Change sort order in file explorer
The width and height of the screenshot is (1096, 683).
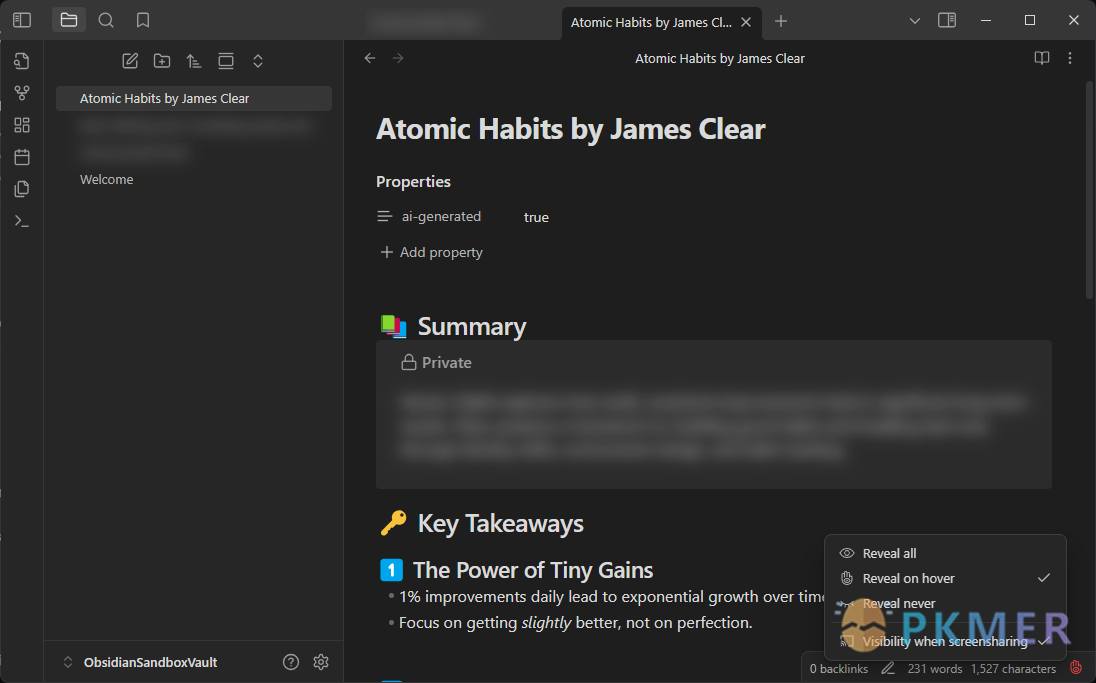(194, 61)
